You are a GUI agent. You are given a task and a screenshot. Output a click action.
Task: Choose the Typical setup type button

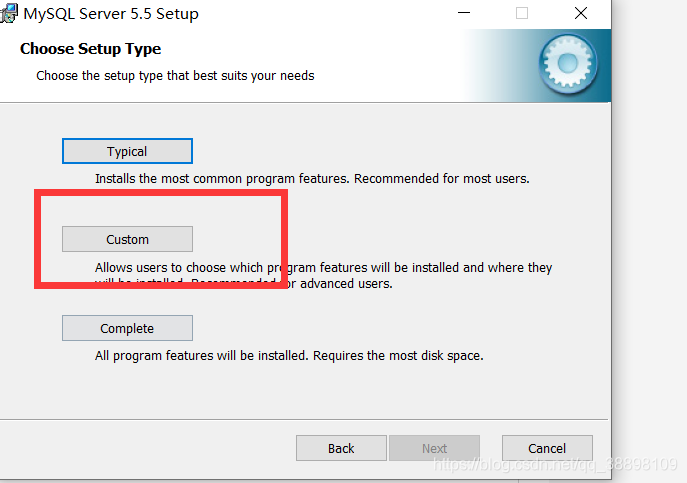[127, 151]
